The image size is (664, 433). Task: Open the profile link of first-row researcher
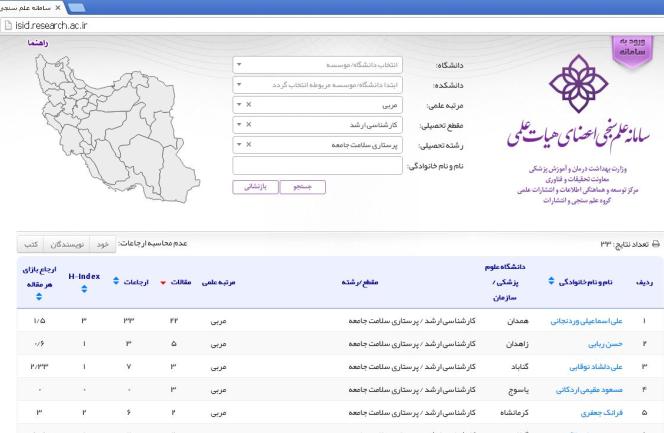pyautogui.click(x=587, y=321)
